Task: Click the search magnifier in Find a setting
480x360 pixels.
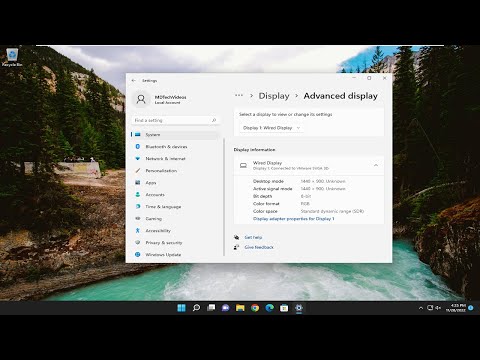Action: coord(214,120)
